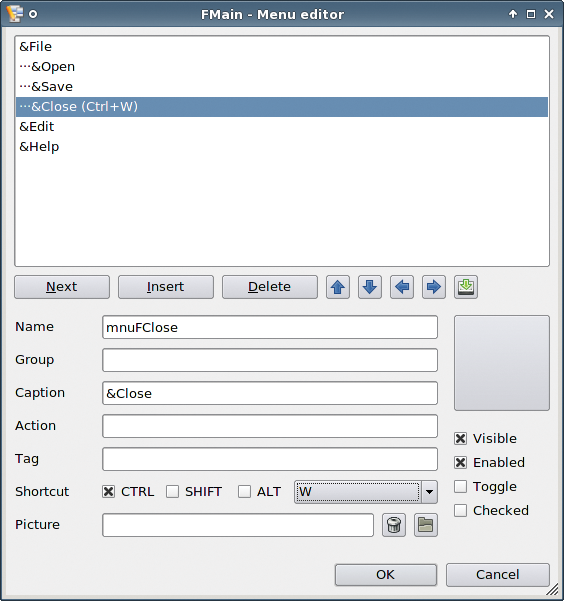Click into the Caption text field
The image size is (564, 601).
point(270,393)
